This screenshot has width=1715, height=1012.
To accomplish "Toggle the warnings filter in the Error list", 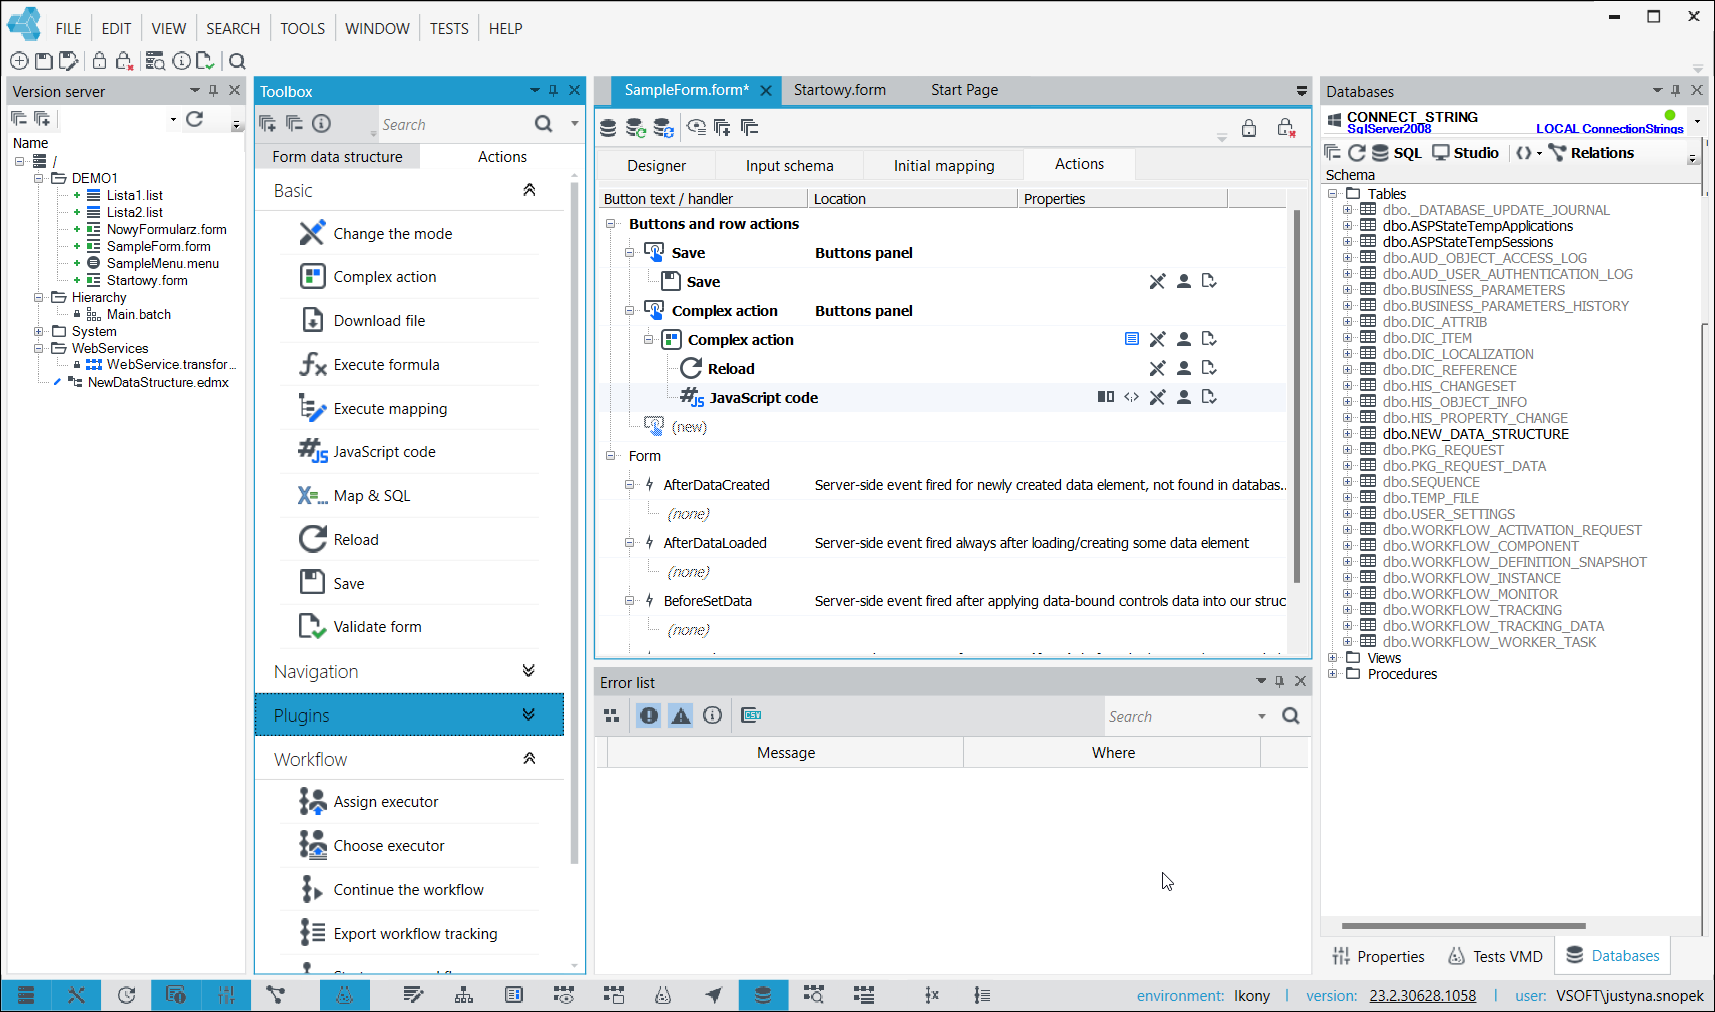I will pos(681,716).
